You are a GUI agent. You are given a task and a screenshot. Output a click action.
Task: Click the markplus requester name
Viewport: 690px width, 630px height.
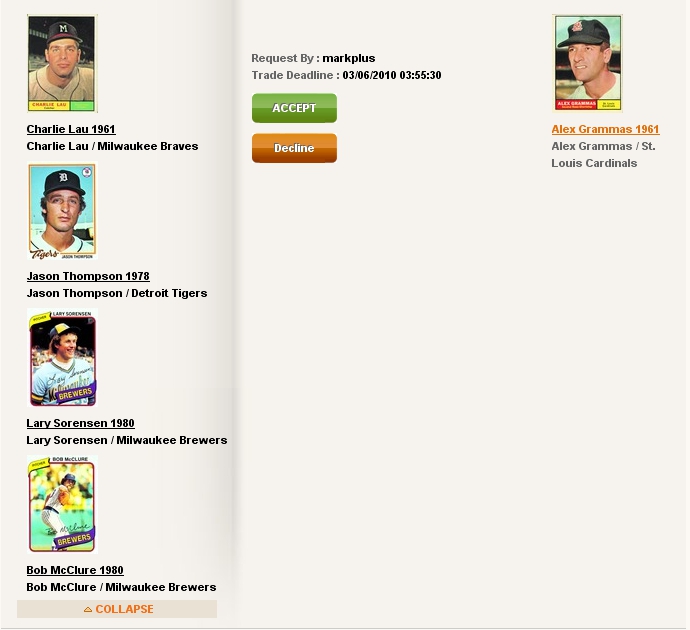(x=349, y=58)
